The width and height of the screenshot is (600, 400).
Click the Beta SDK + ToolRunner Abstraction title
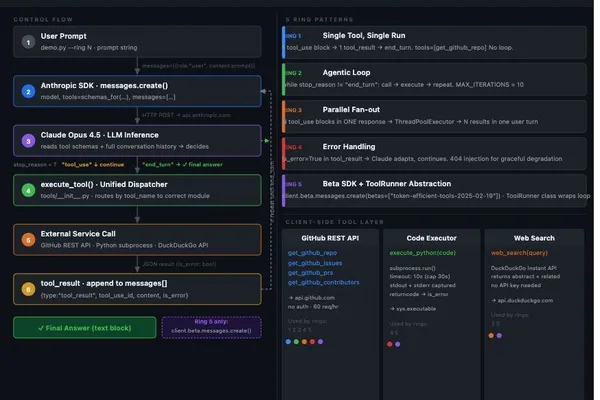tap(387, 184)
